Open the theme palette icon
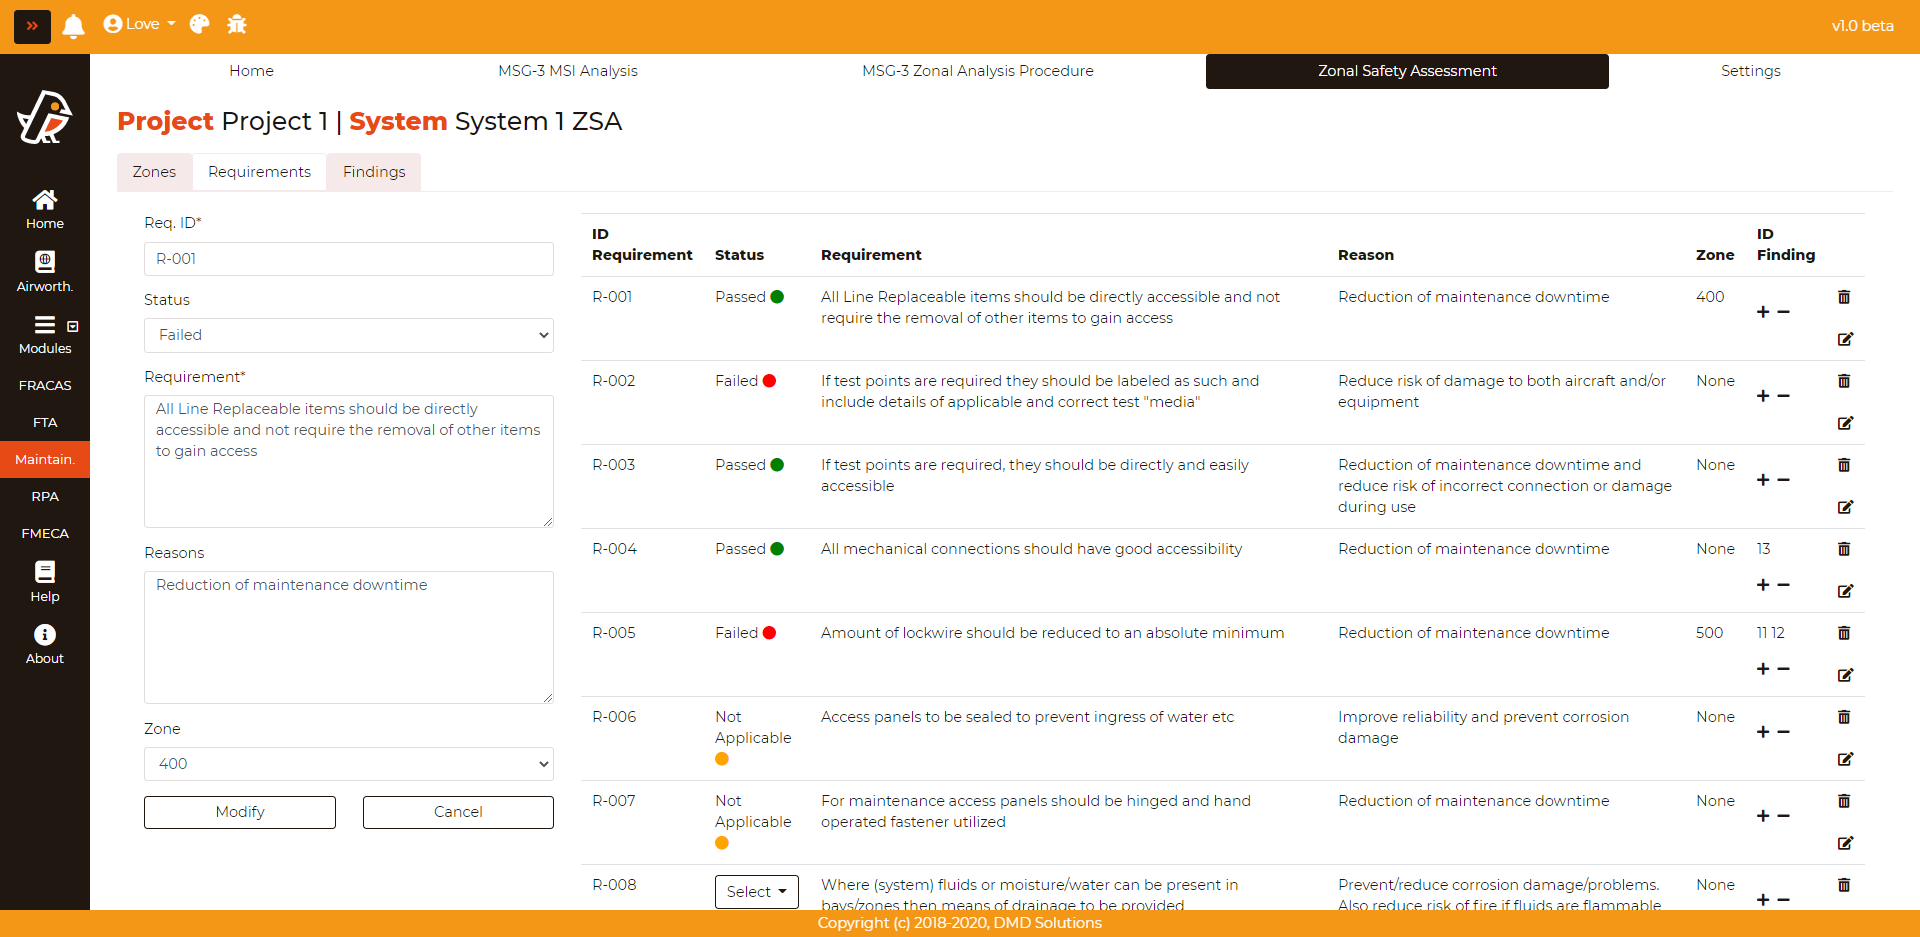The width and height of the screenshot is (1920, 937). 199,25
